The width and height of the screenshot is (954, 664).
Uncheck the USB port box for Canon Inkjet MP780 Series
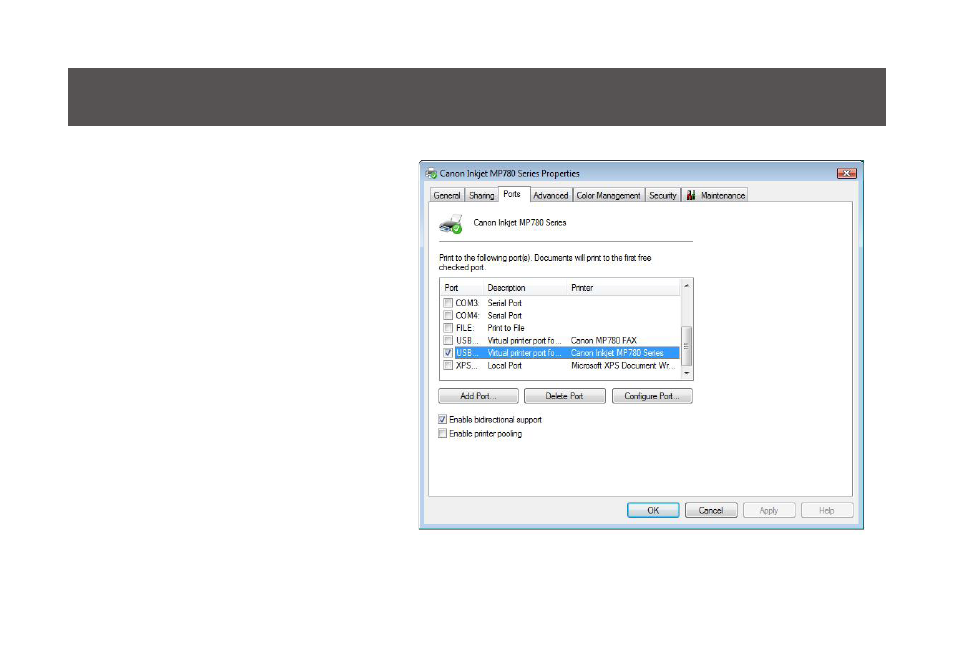pyautogui.click(x=448, y=353)
